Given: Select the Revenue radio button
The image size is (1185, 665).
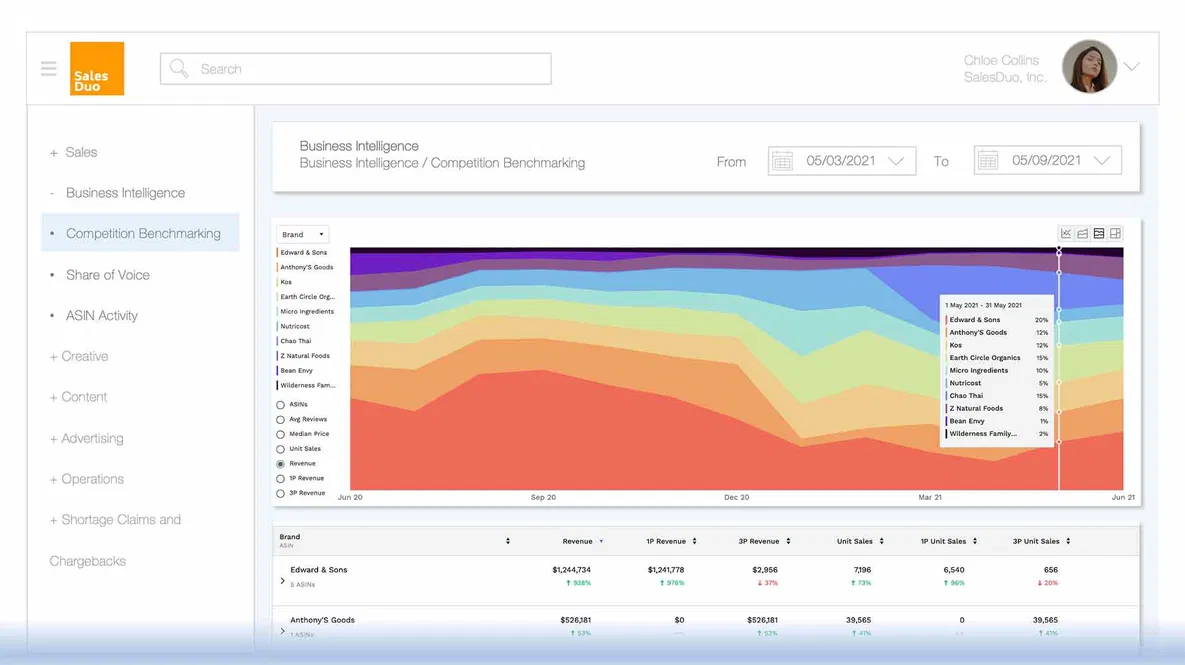Looking at the screenshot, I should 280,464.
